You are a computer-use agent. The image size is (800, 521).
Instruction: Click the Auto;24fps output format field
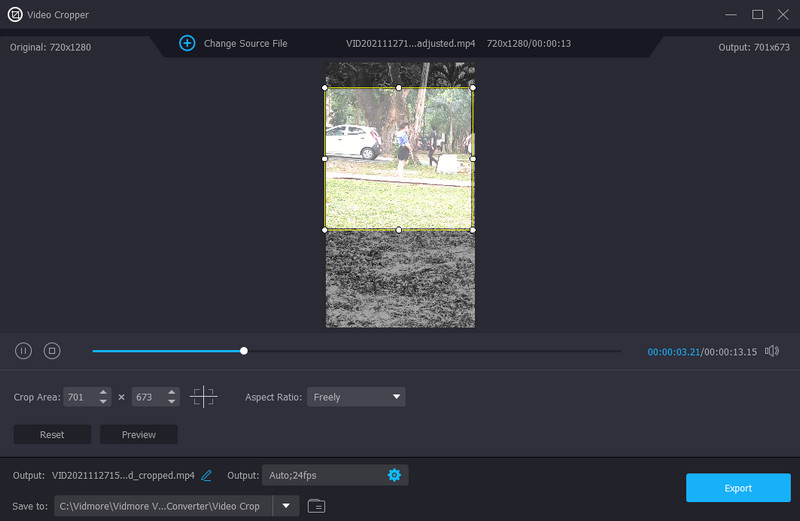pos(322,475)
